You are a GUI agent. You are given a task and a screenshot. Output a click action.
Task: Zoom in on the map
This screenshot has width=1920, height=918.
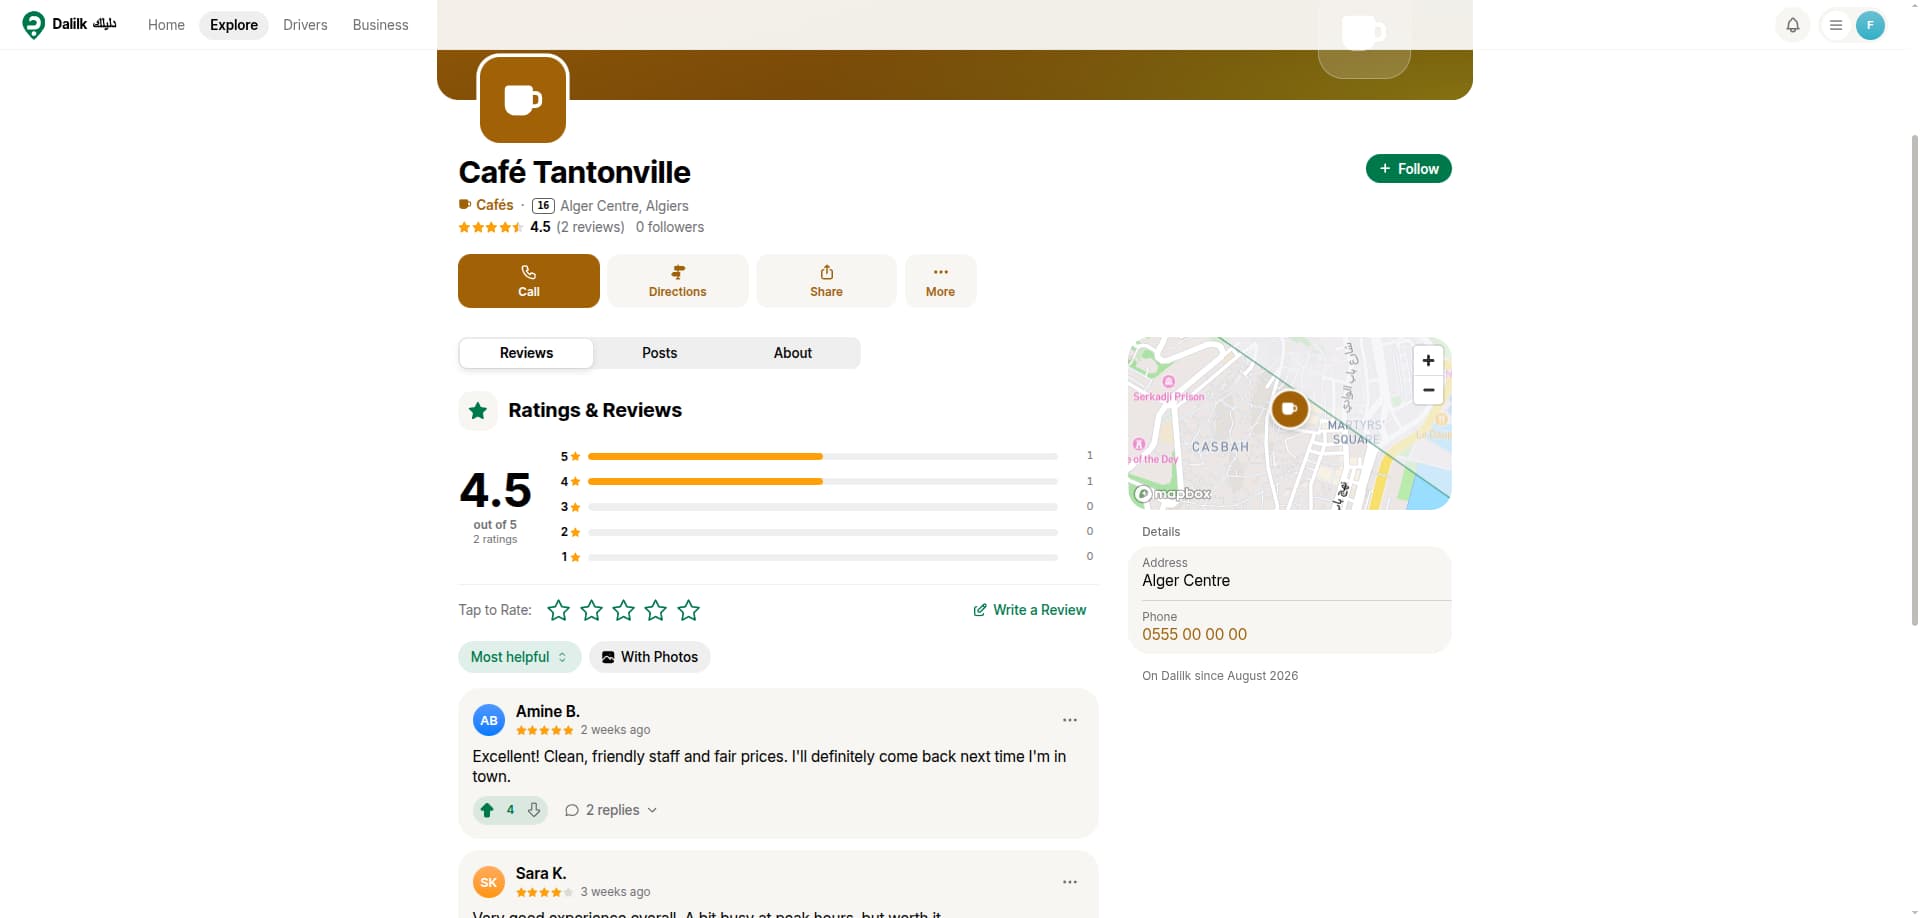(x=1428, y=361)
